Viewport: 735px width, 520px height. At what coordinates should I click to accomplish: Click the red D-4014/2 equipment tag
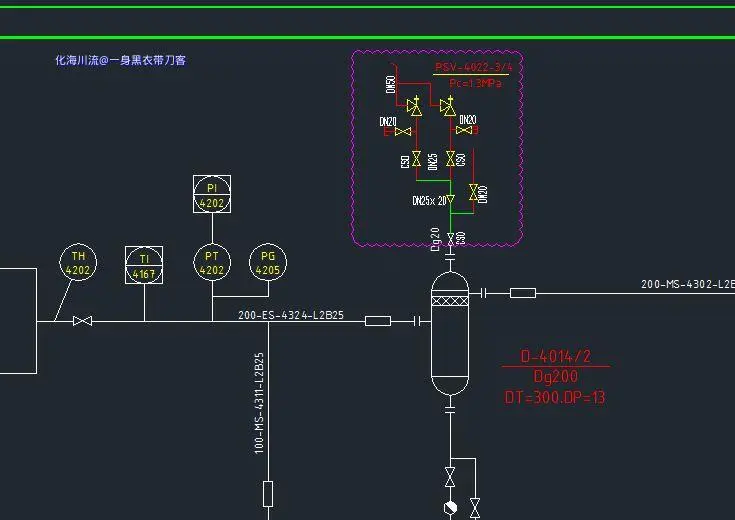click(555, 357)
